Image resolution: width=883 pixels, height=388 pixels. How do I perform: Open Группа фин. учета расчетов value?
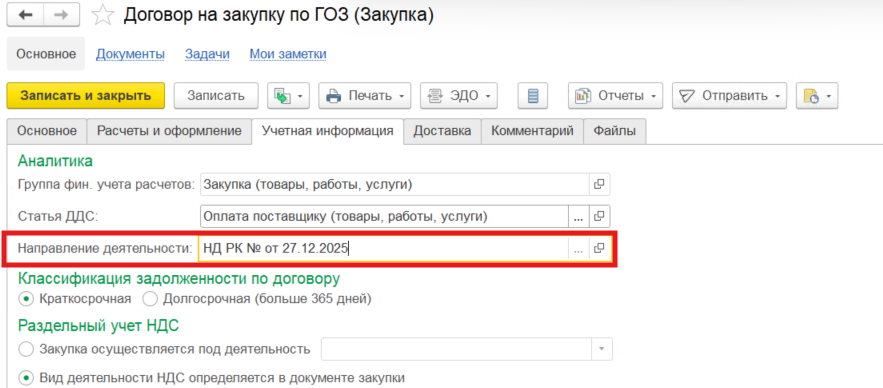(x=600, y=184)
